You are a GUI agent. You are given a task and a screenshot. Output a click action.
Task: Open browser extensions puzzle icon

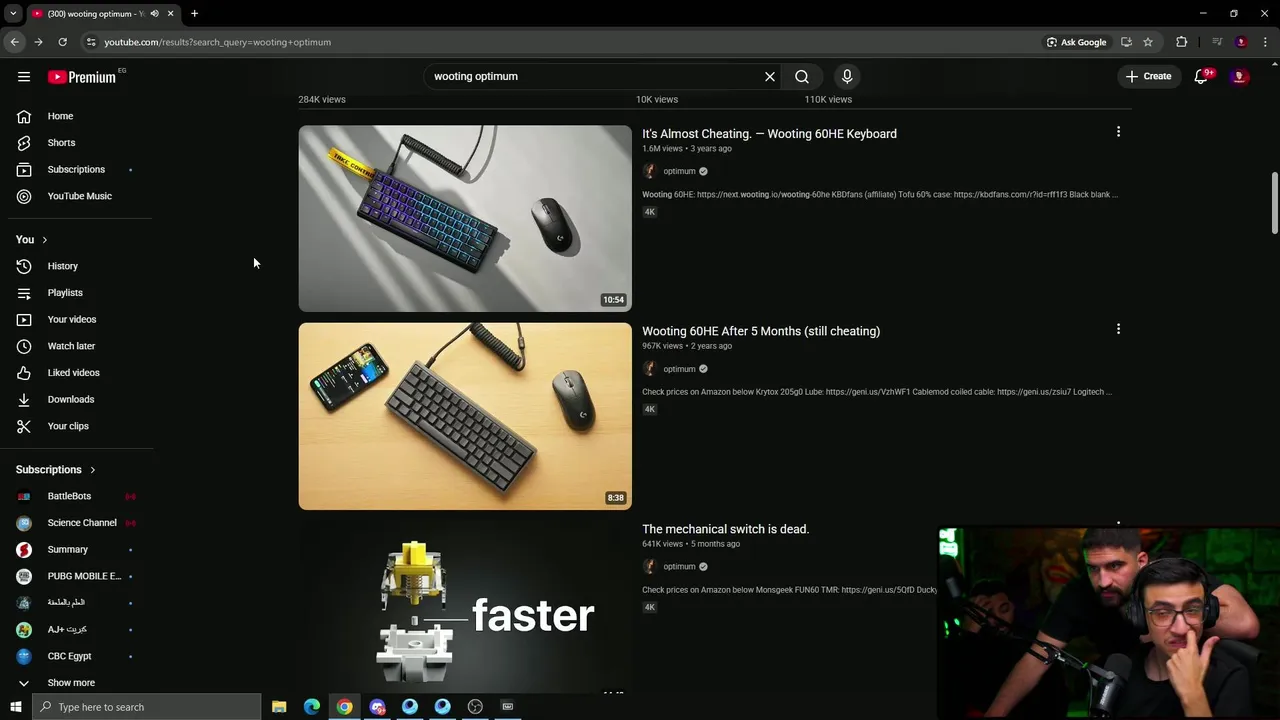[x=1182, y=42]
